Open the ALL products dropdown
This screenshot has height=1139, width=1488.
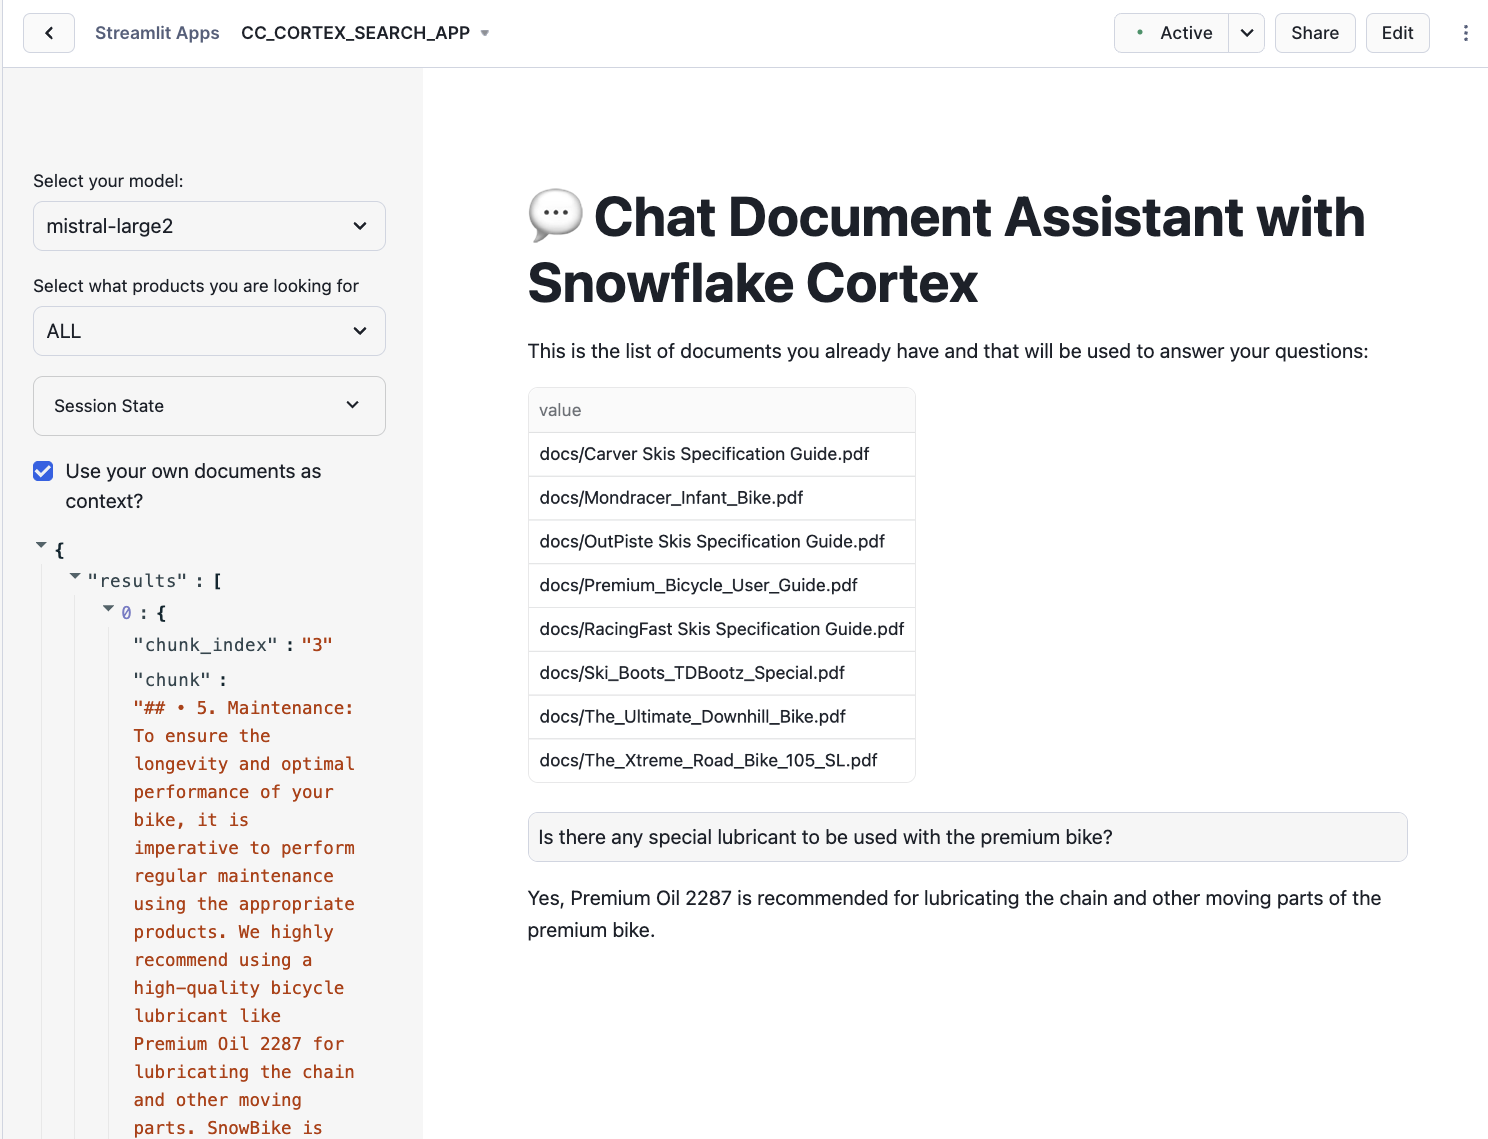209,331
